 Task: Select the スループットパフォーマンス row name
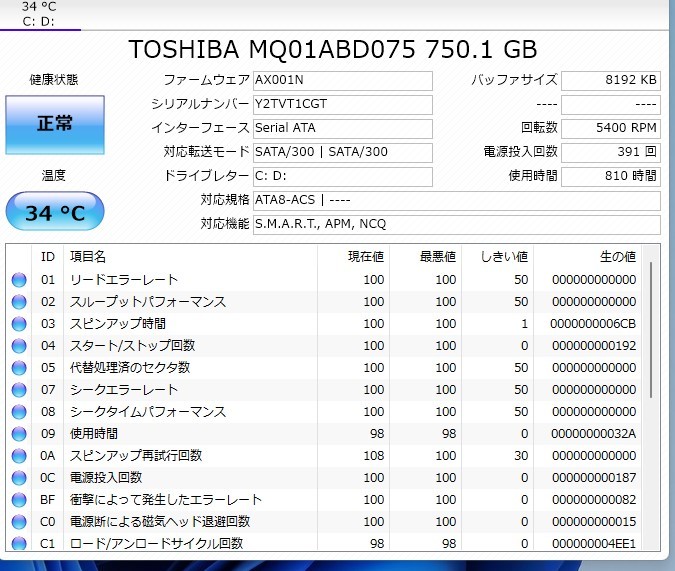coord(148,302)
